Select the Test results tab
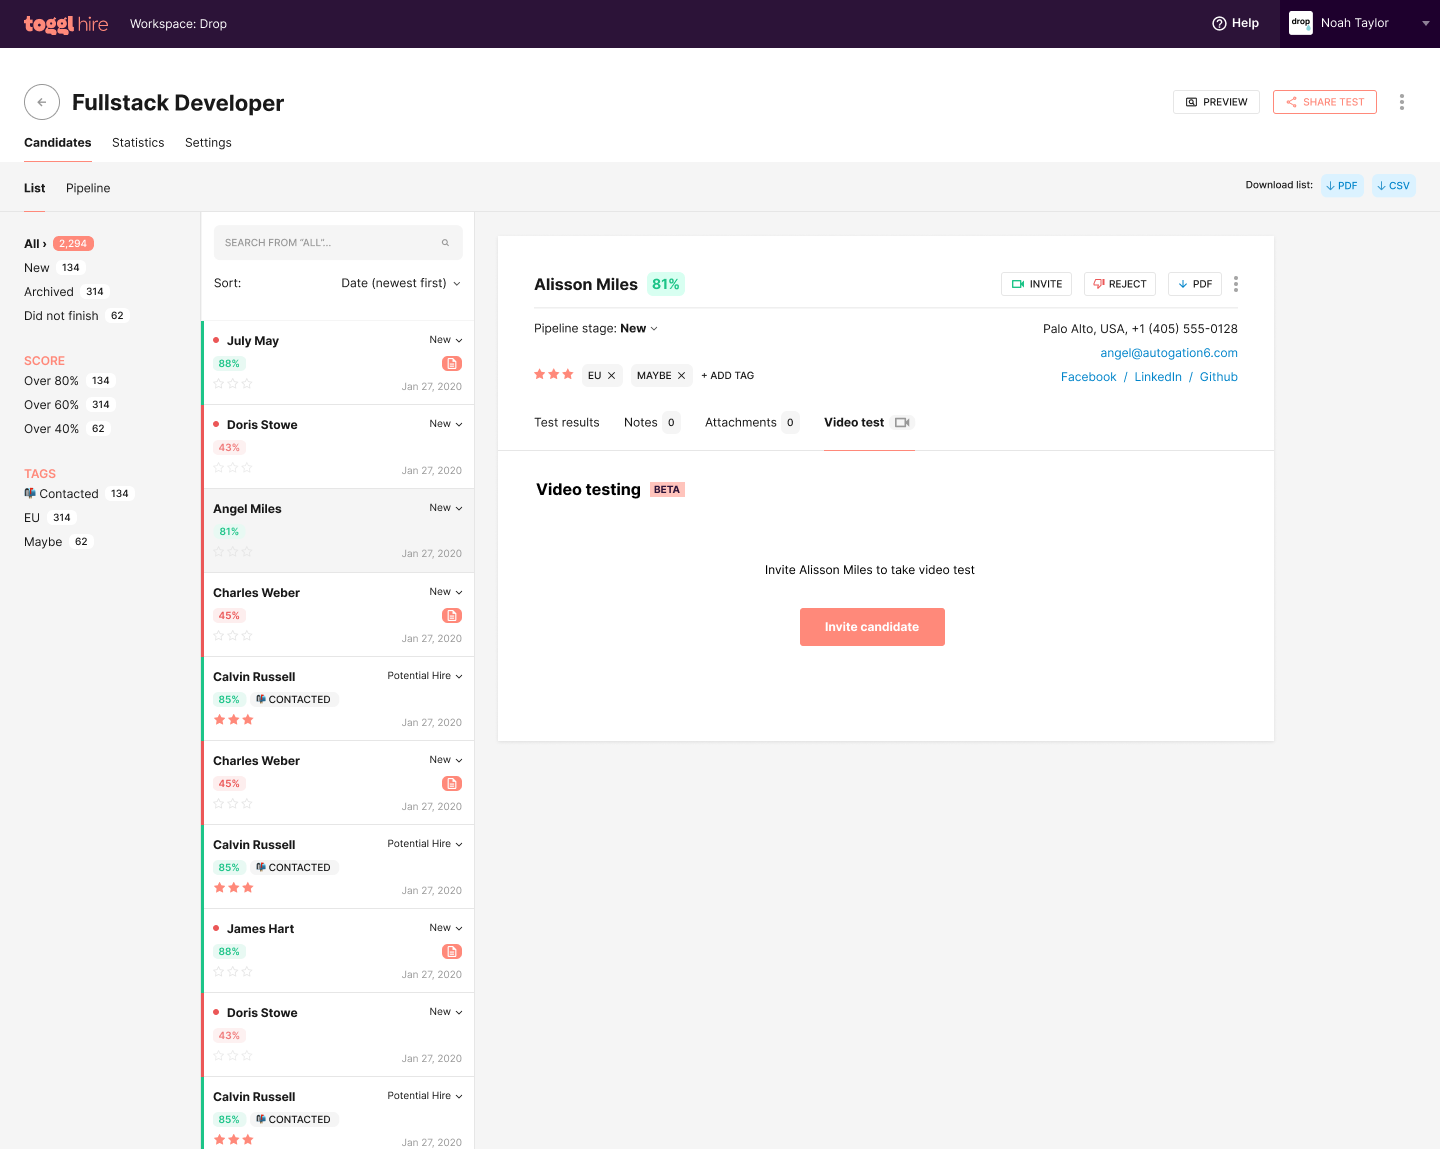The width and height of the screenshot is (1440, 1149). click(567, 423)
